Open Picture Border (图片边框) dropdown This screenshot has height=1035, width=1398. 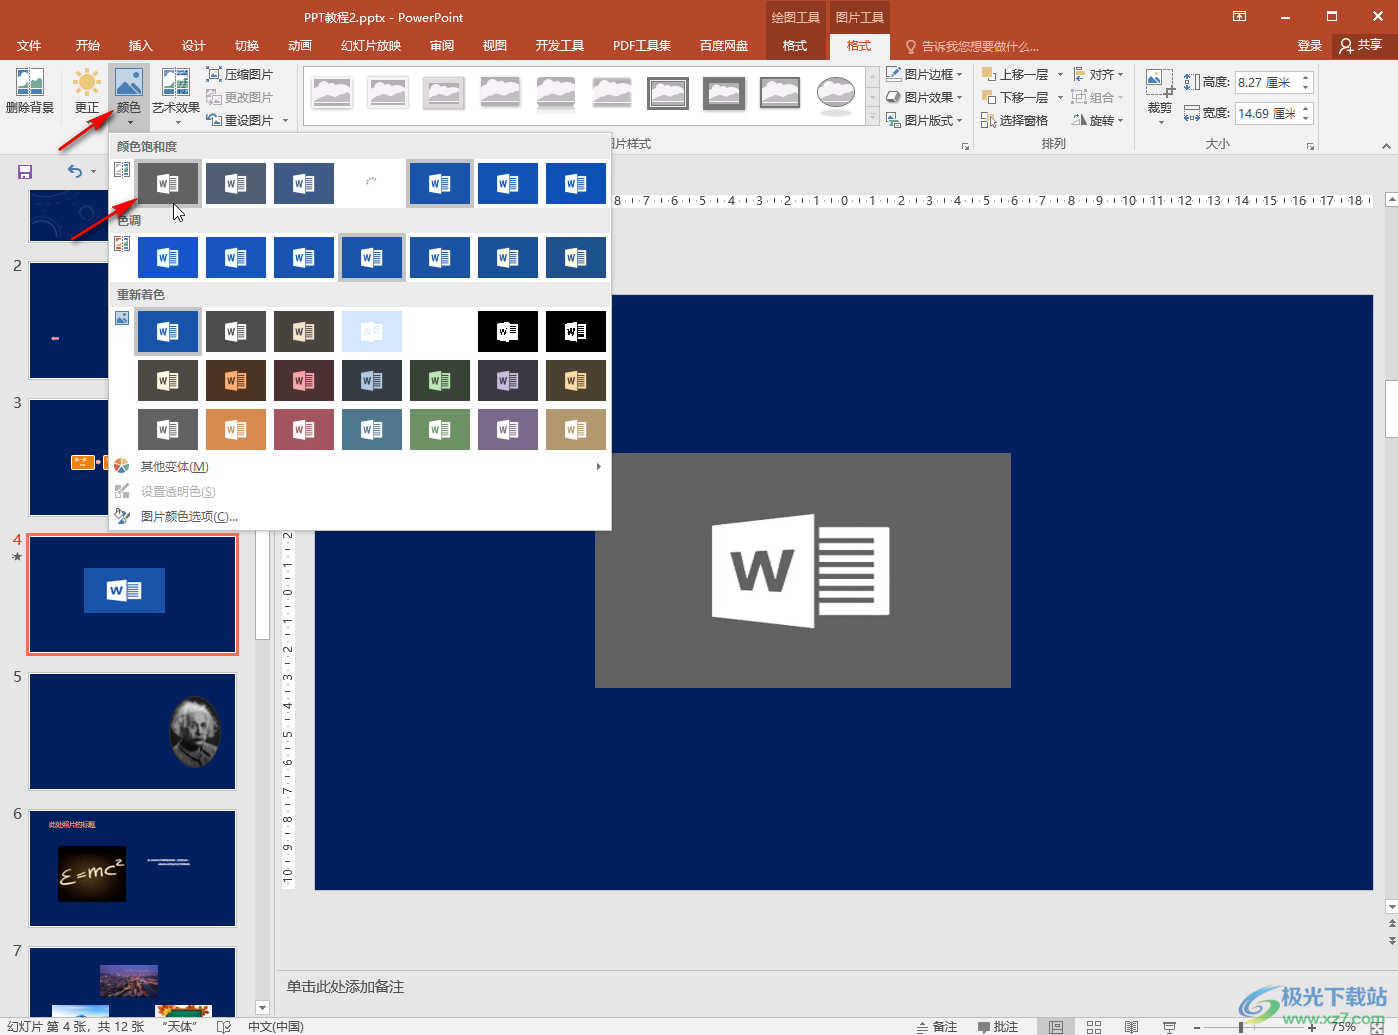pos(924,74)
